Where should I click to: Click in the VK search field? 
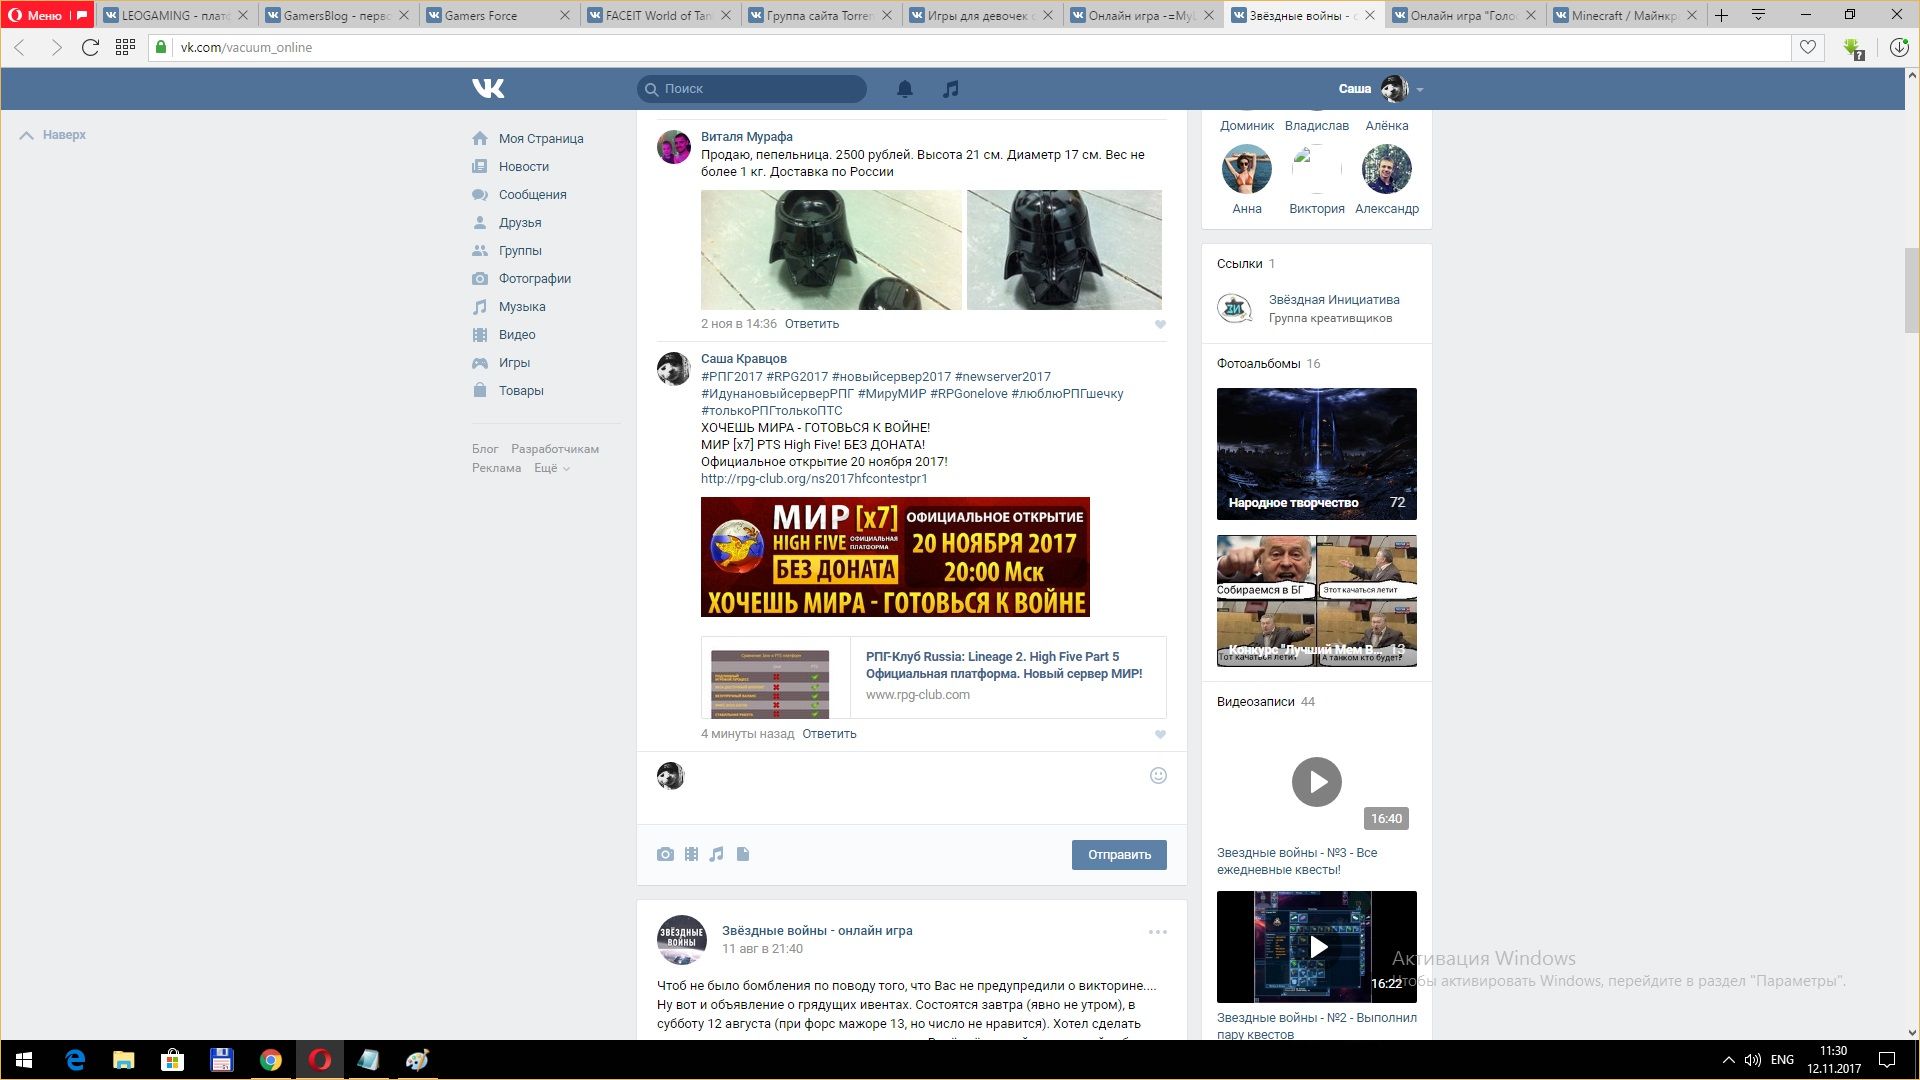point(752,89)
